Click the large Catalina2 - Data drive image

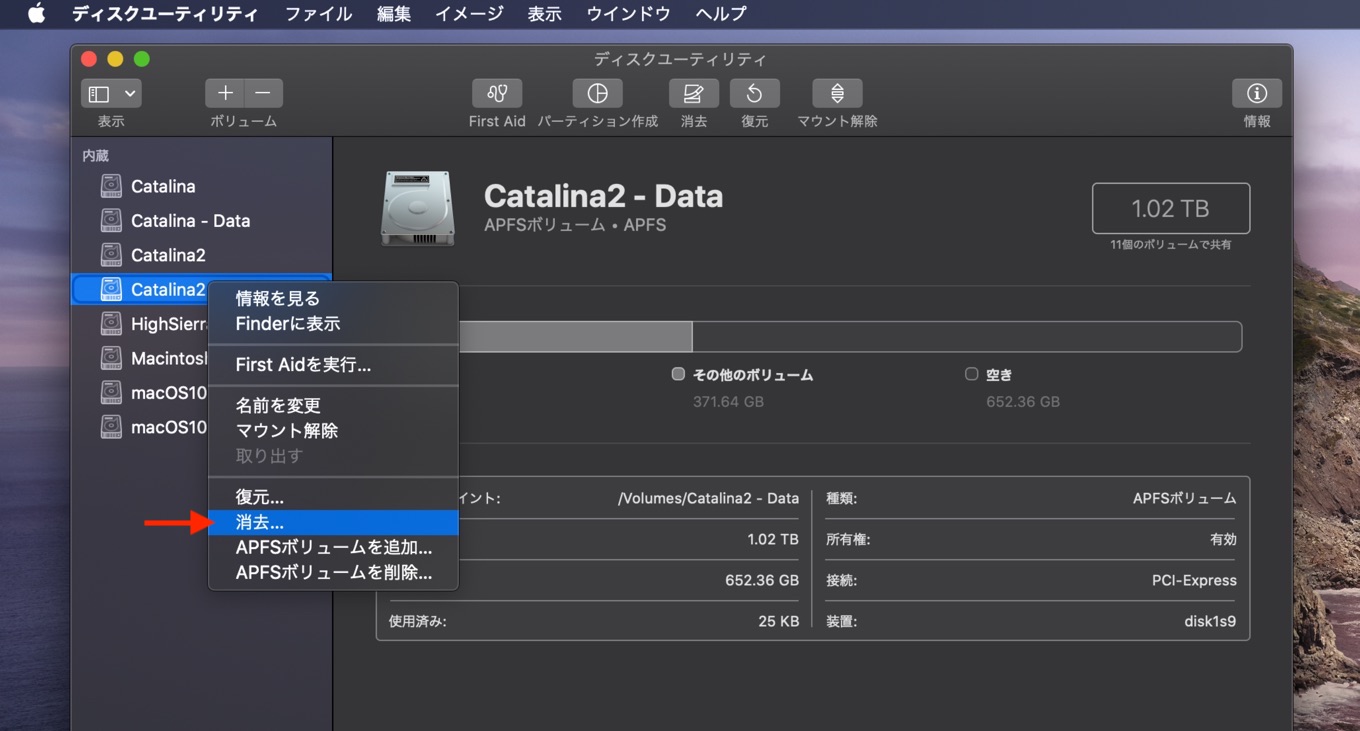pos(418,209)
